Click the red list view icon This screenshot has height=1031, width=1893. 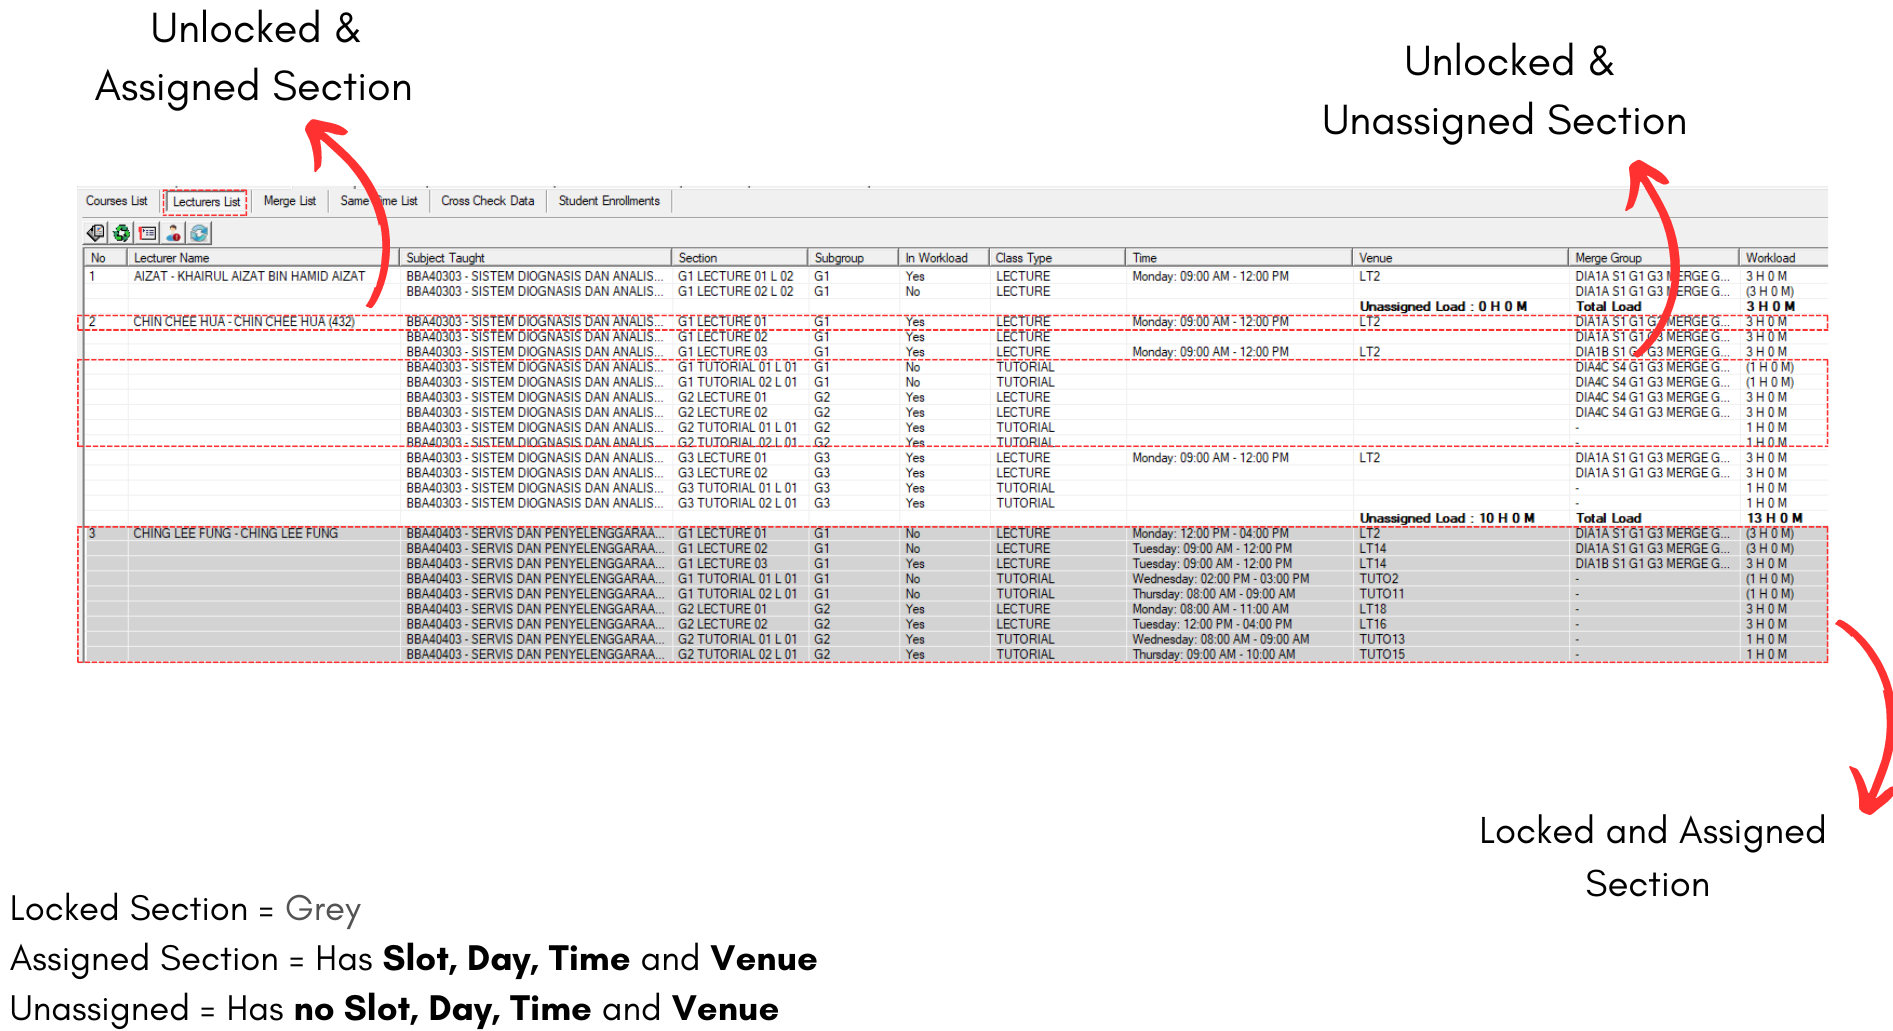(148, 233)
